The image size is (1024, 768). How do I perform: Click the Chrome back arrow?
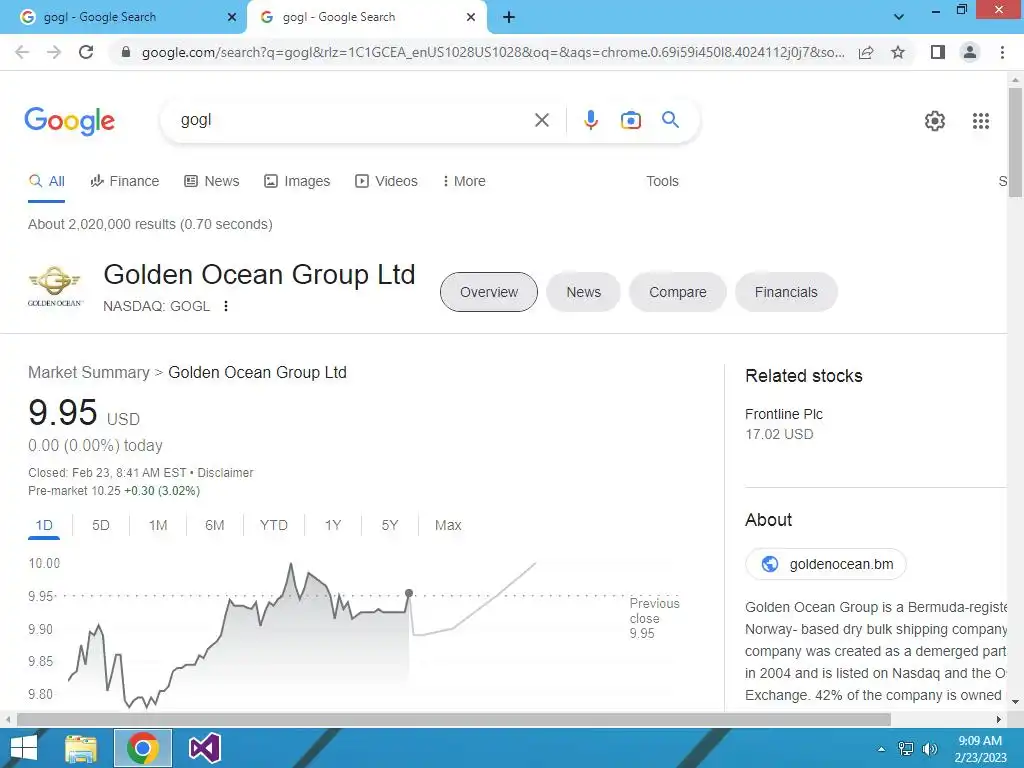[22, 52]
